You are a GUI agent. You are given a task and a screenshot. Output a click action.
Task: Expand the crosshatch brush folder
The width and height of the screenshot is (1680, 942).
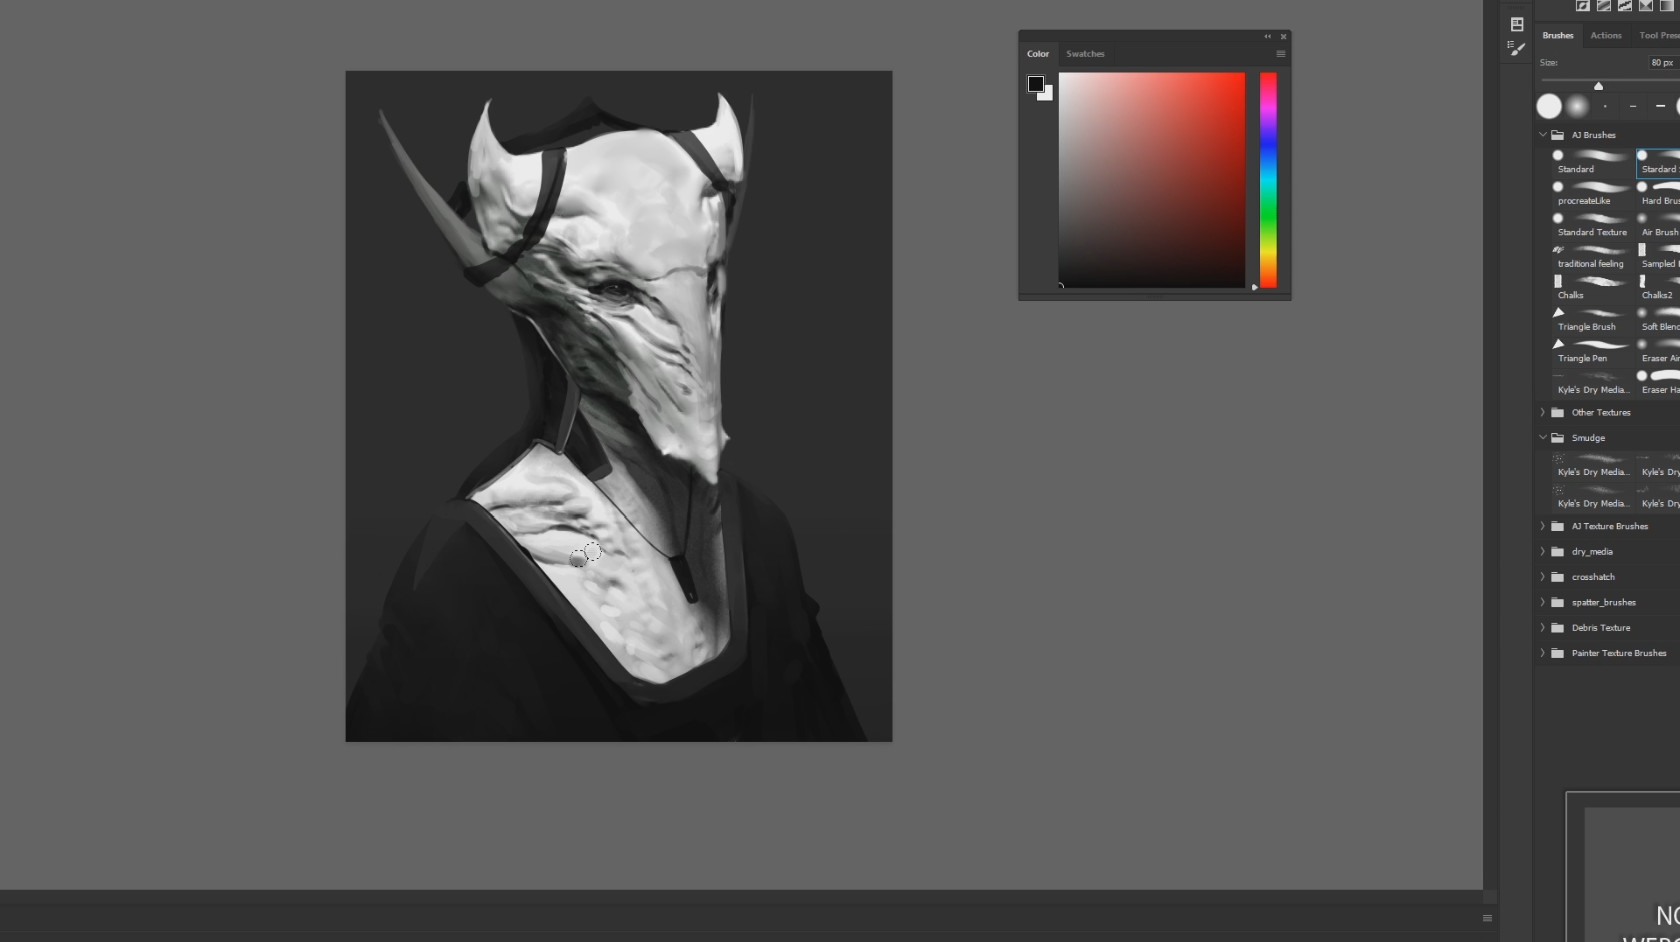click(1543, 577)
